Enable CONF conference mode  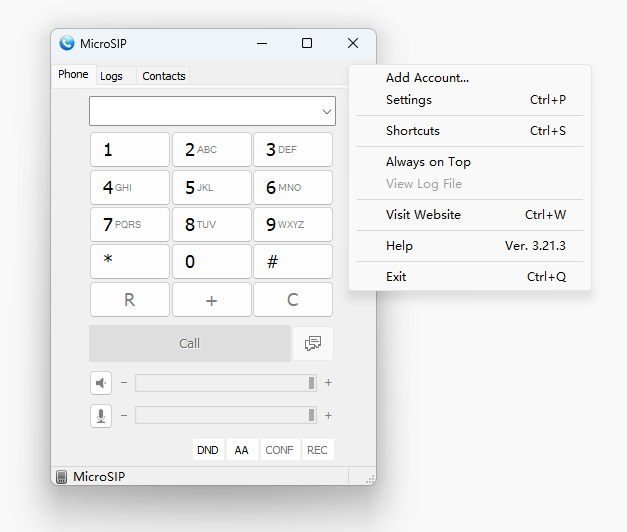coord(279,450)
